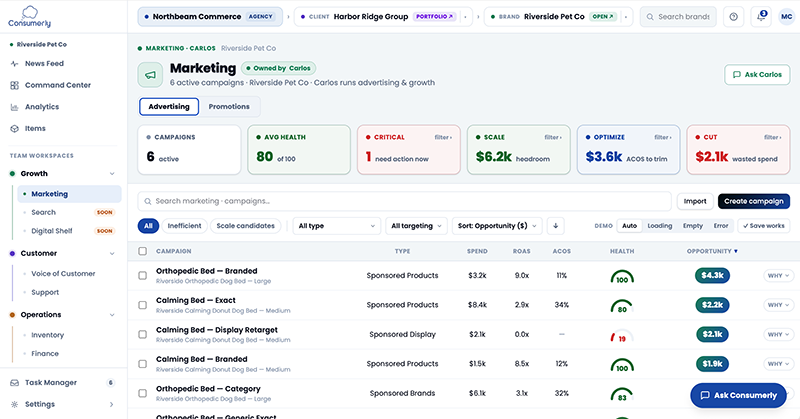
Task: Check Orthopedic Bed — Branded row checkbox
Action: 143,276
